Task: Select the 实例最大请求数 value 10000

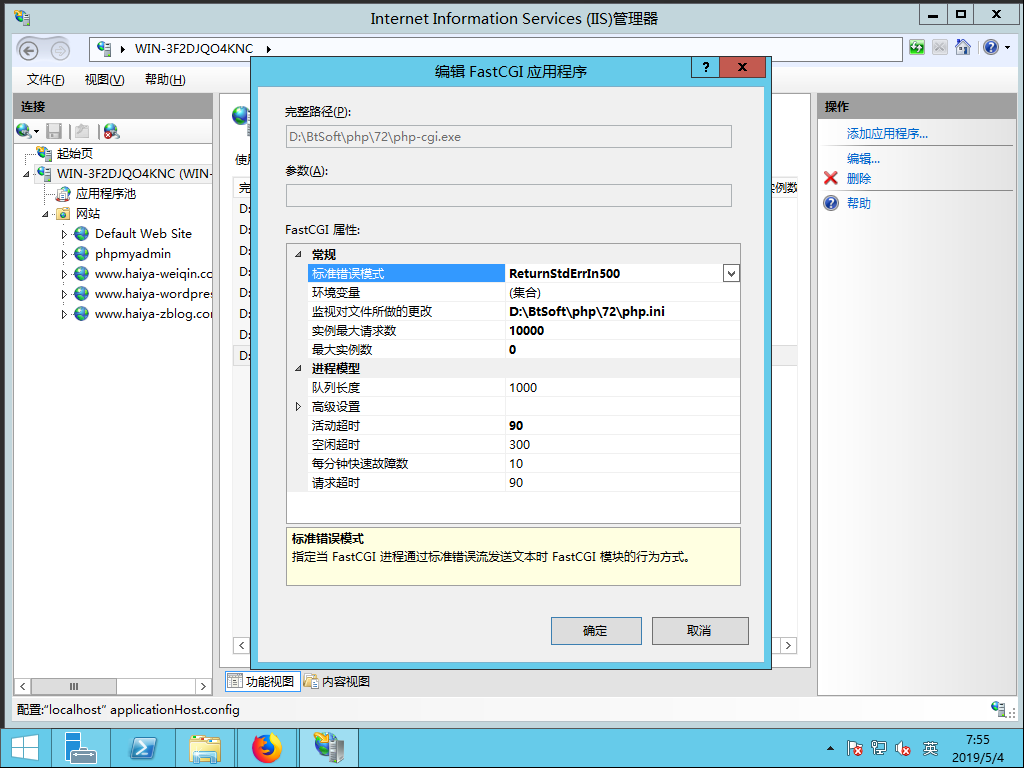Action: 526,330
